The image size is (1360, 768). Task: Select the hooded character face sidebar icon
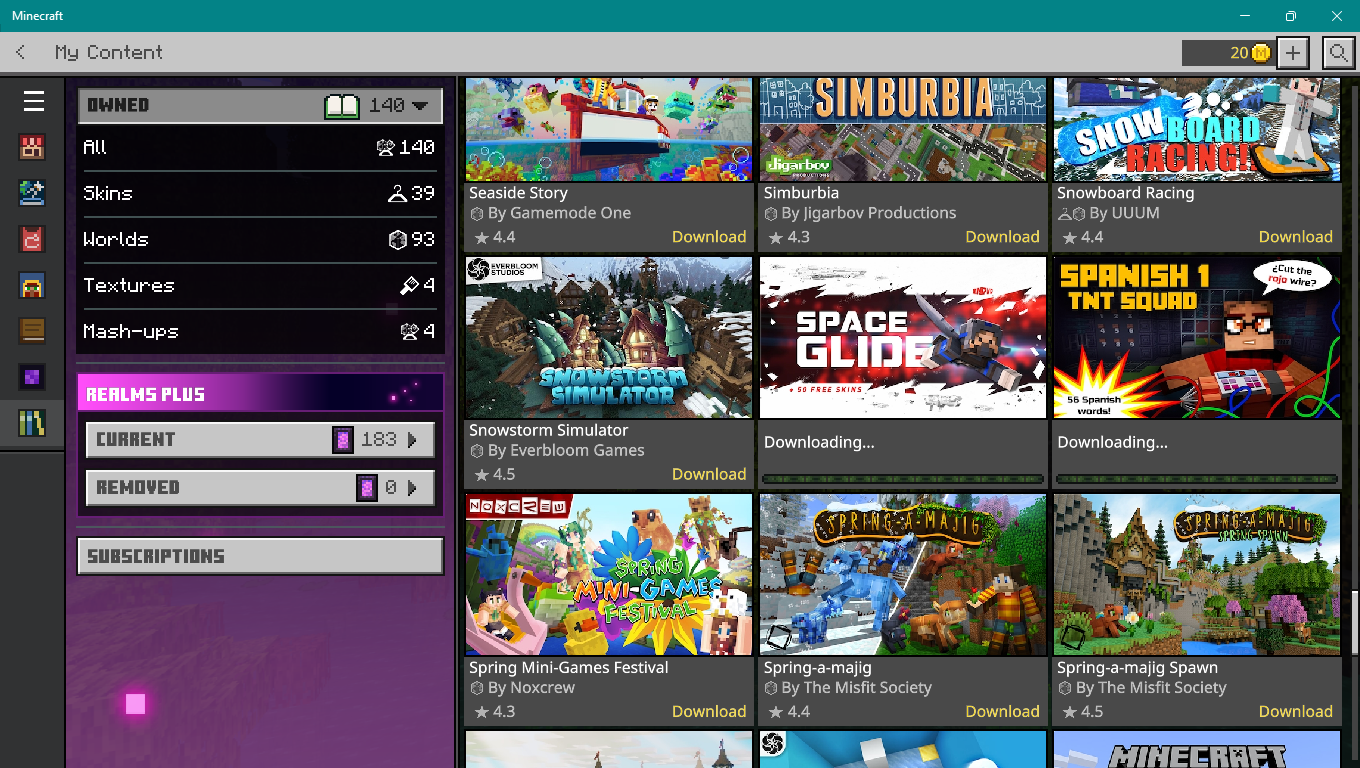pyautogui.click(x=32, y=285)
